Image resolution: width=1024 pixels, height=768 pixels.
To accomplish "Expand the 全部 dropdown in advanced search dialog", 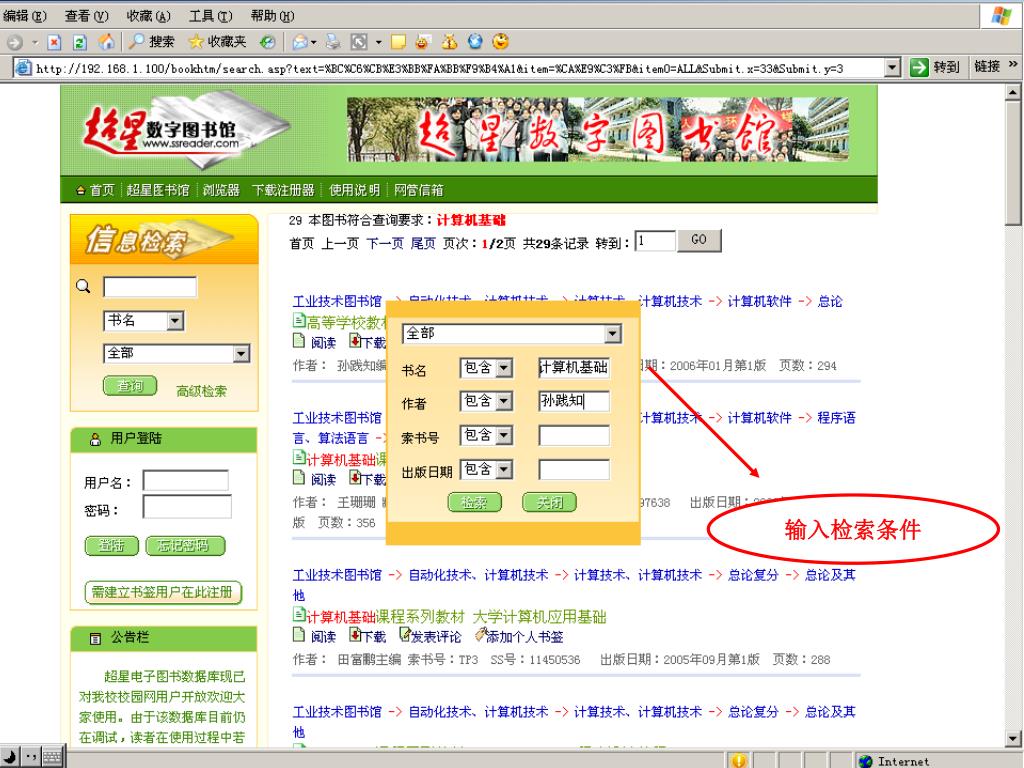I will click(x=612, y=334).
